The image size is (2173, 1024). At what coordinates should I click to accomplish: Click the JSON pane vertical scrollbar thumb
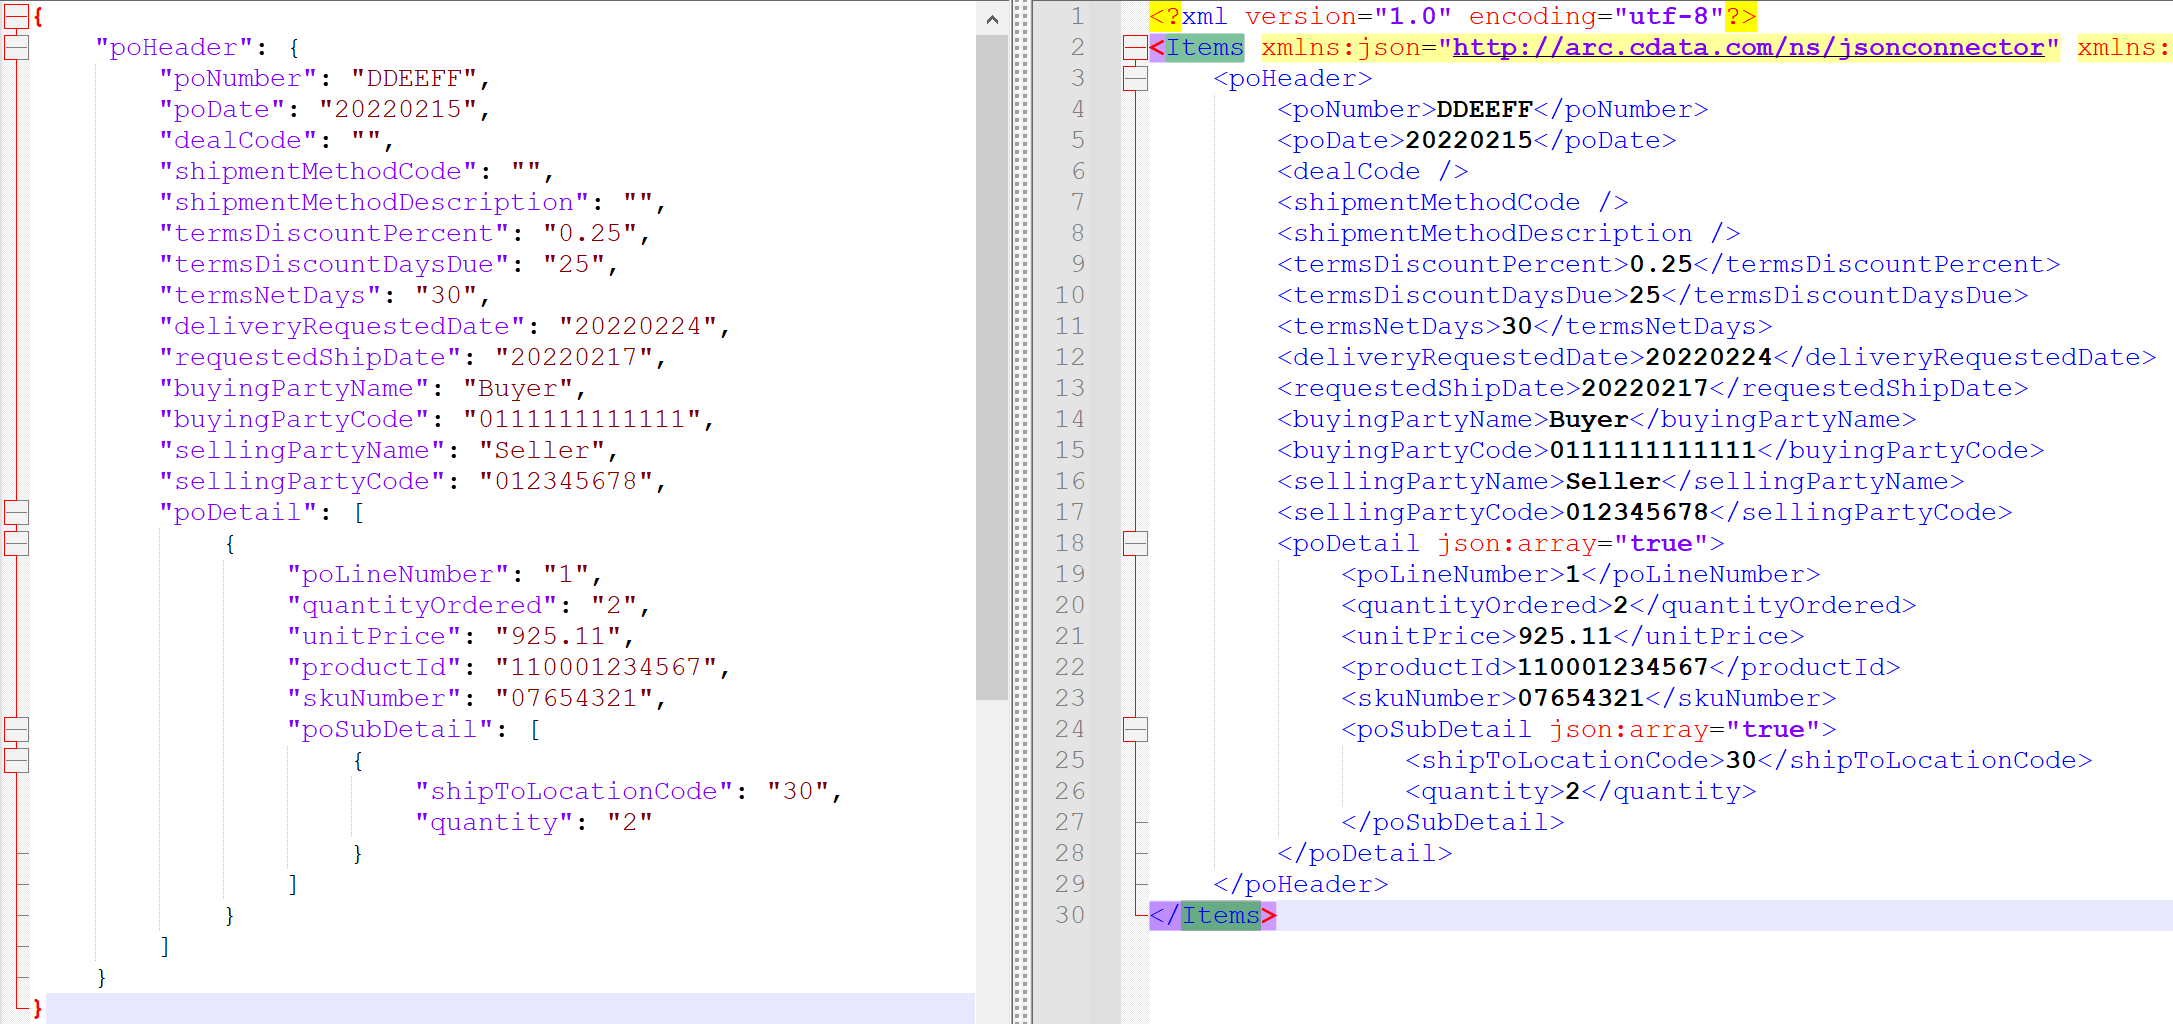click(992, 367)
